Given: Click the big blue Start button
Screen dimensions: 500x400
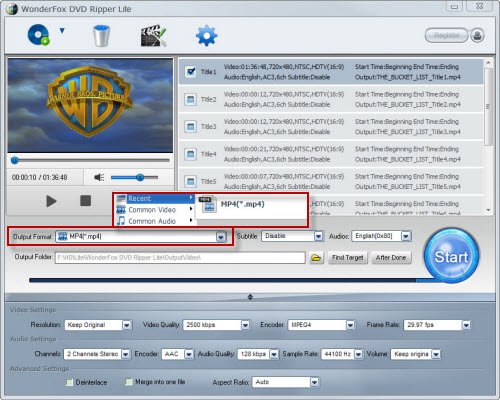Looking at the screenshot, I should [451, 256].
